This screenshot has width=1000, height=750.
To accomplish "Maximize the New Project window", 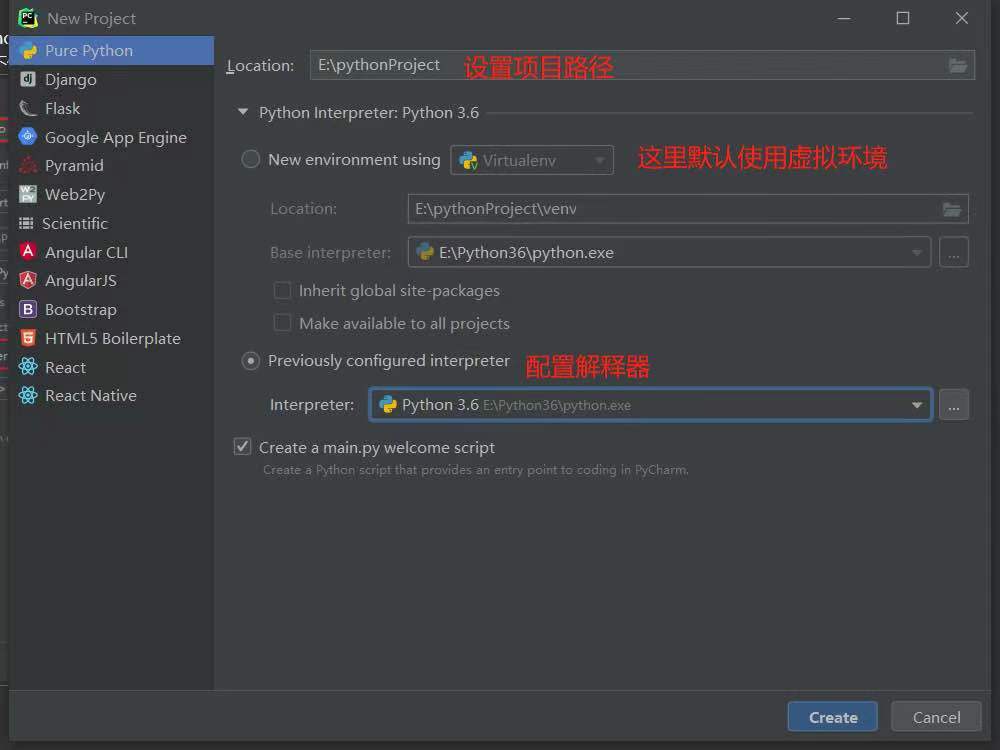I will 902,18.
